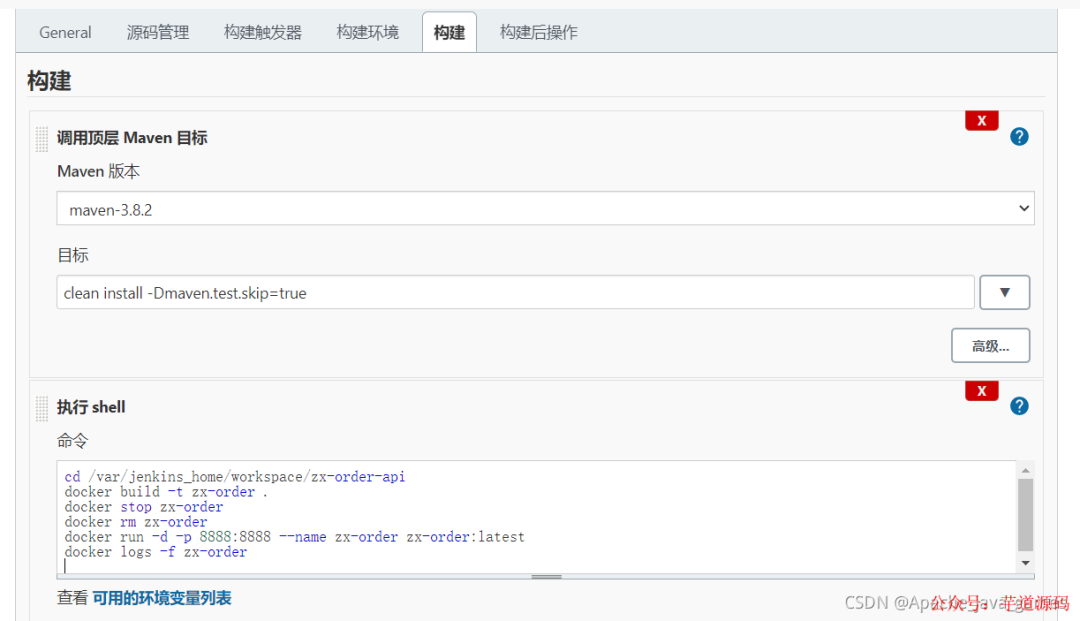Click the 'docker logs -f zx-order' line
Image resolution: width=1080 pixels, height=621 pixels.
(x=156, y=552)
